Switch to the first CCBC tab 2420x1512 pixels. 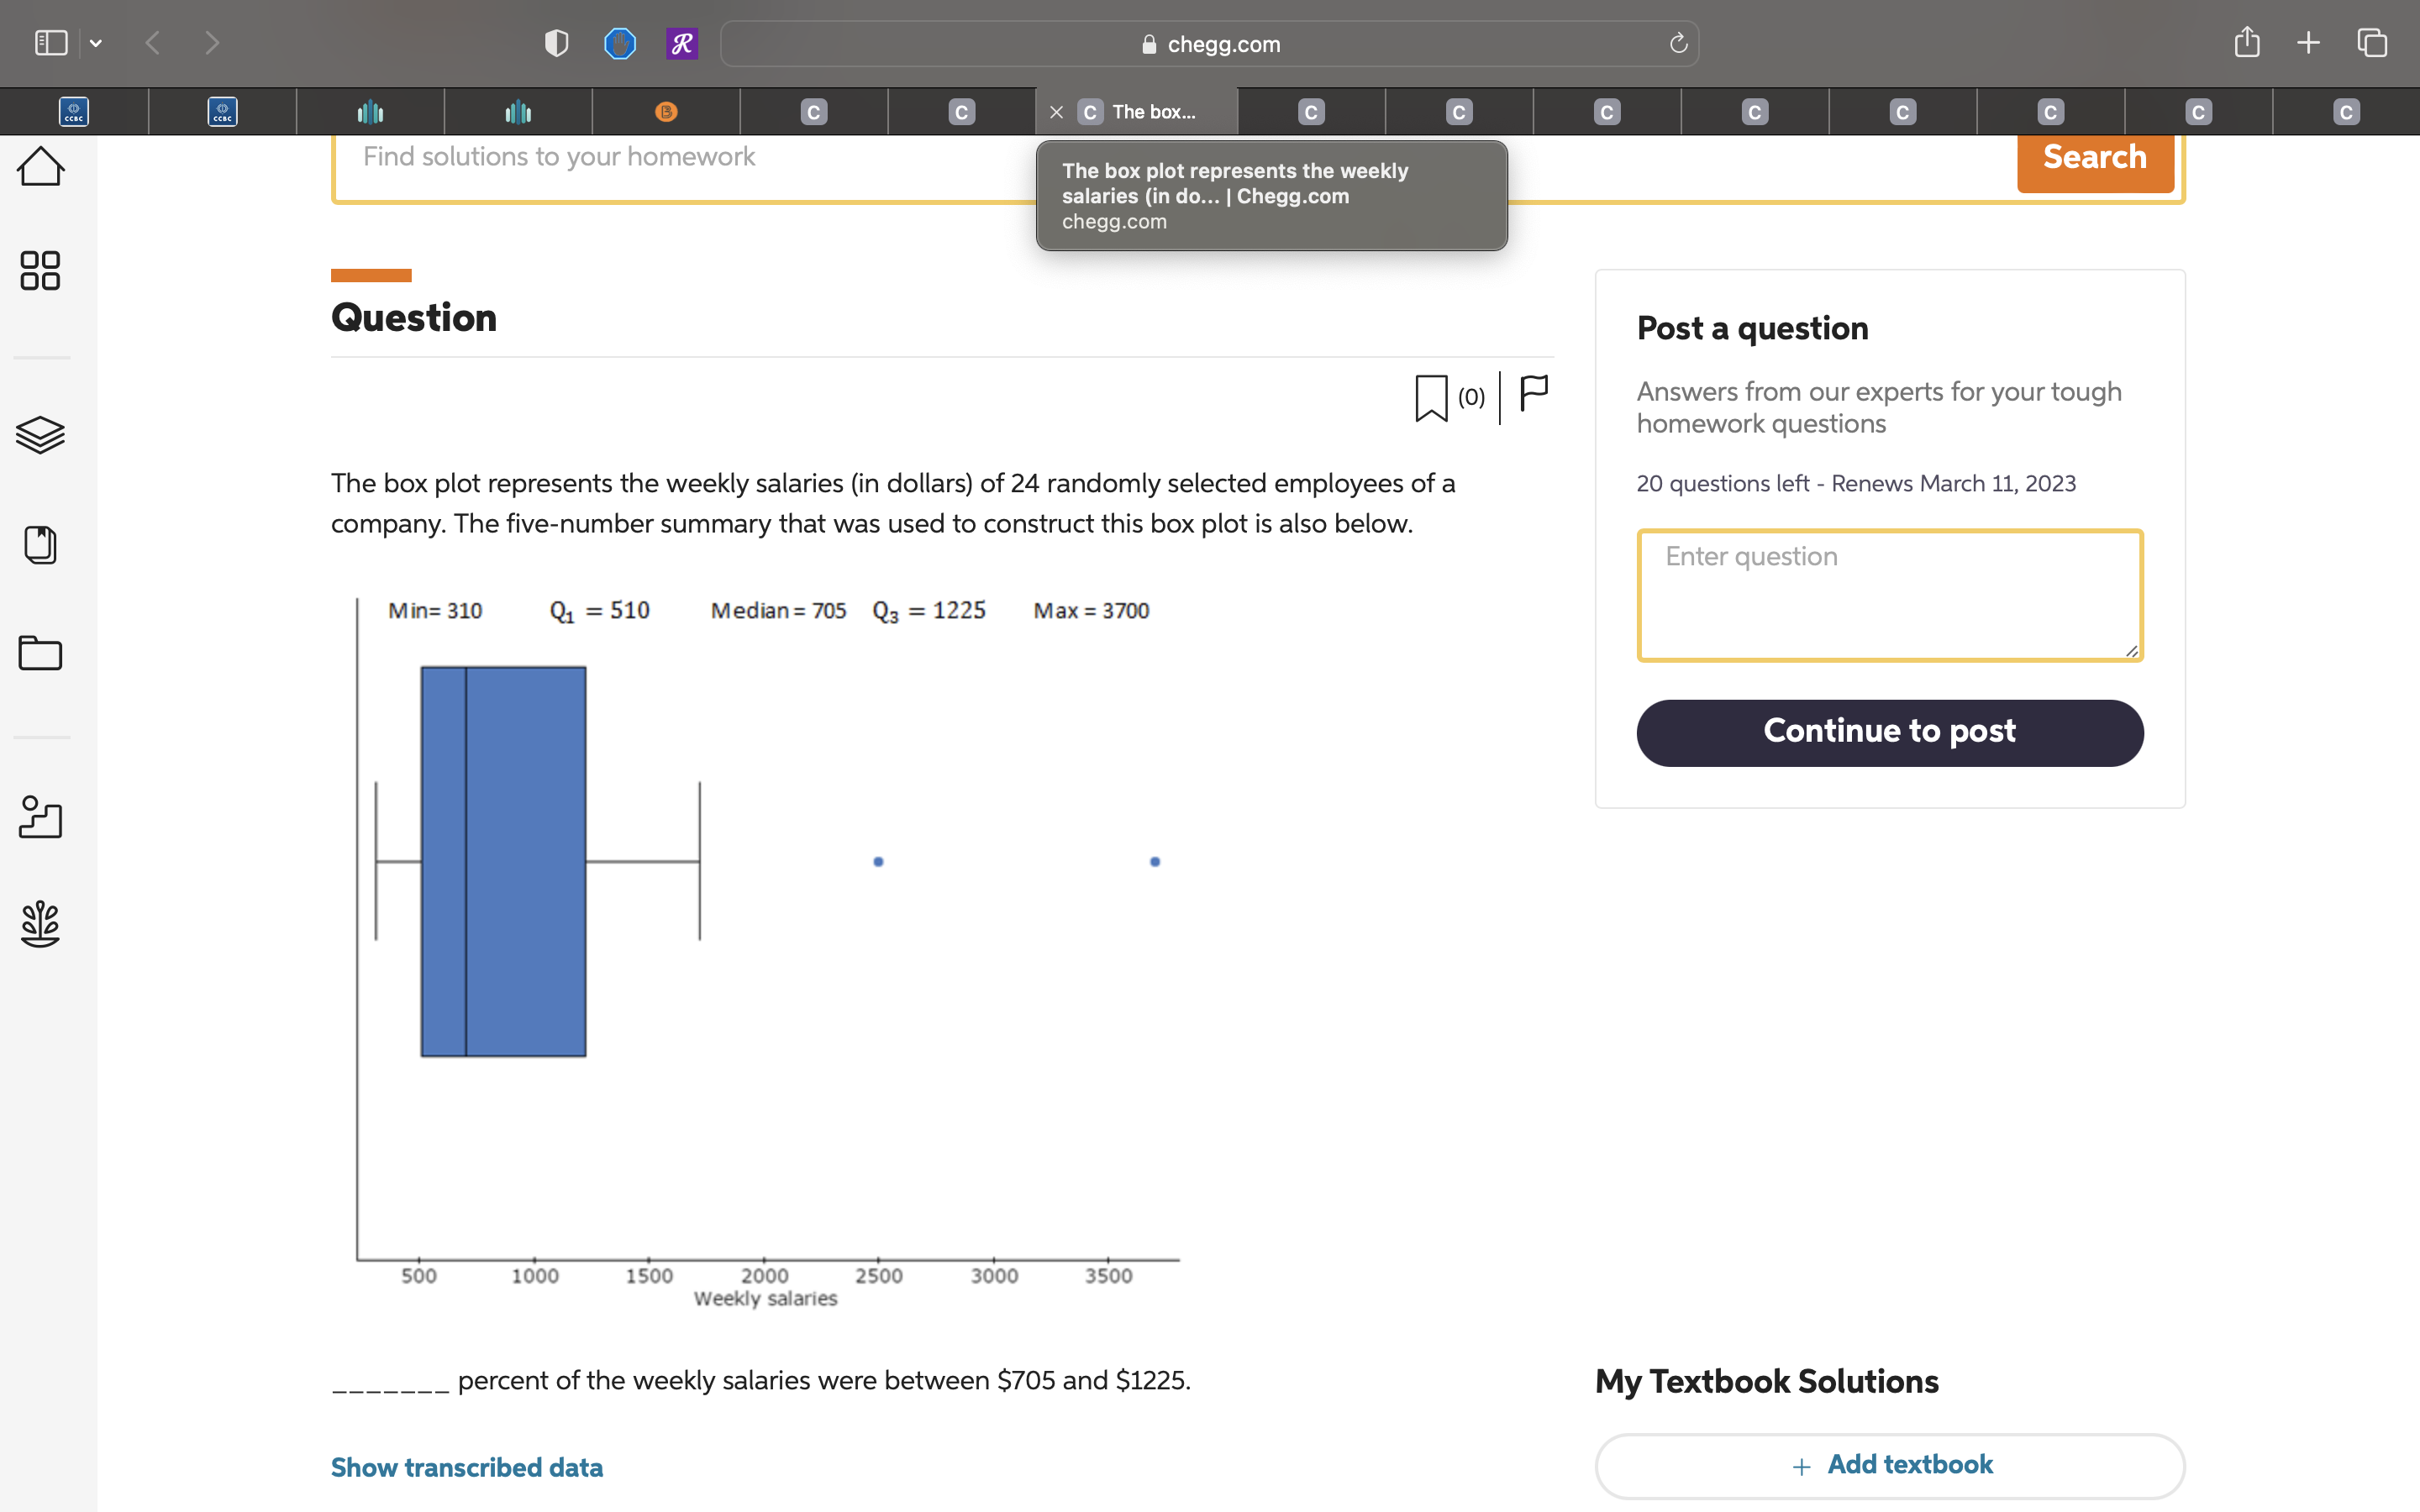click(x=74, y=112)
